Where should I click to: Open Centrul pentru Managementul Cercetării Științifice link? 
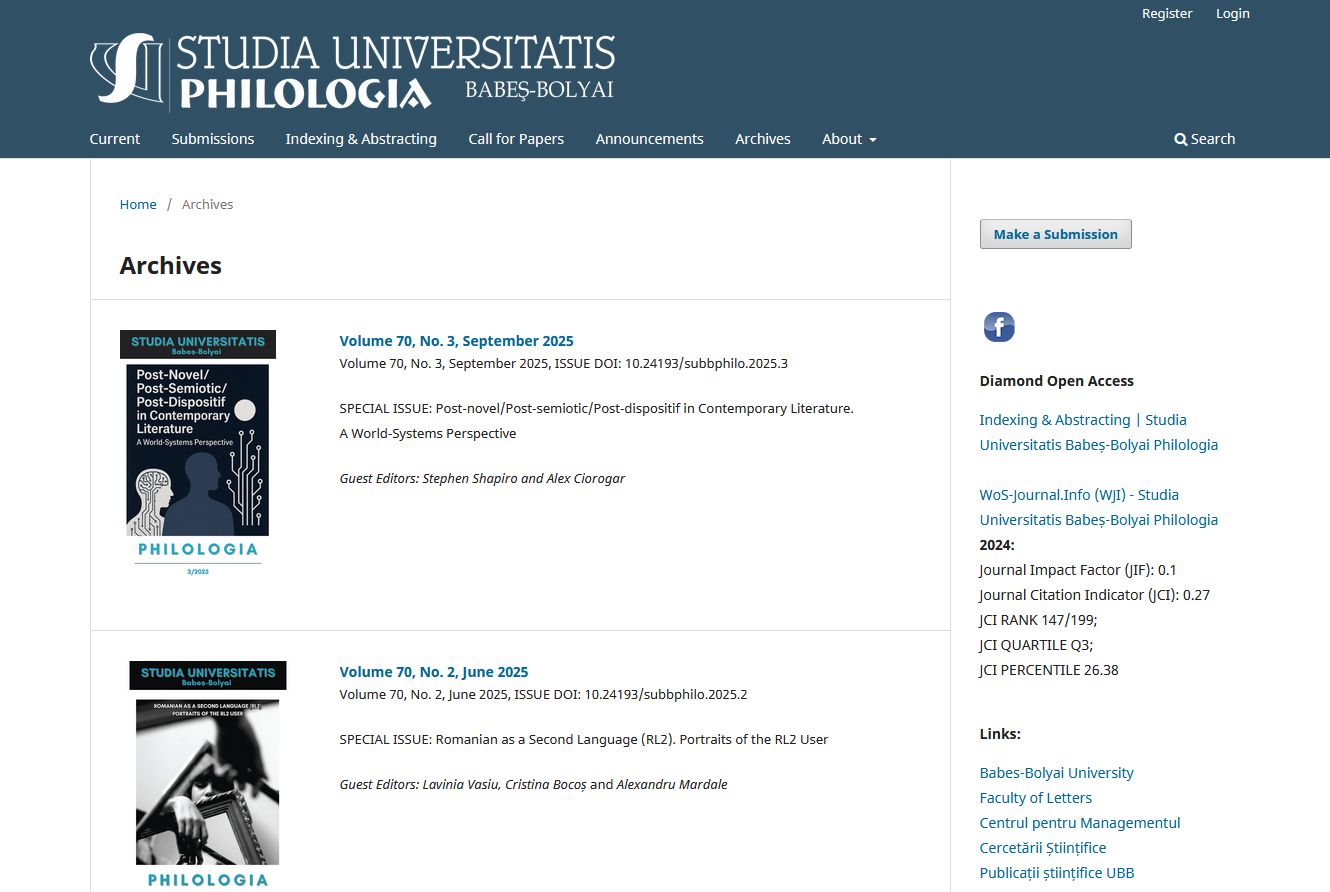coord(1080,835)
